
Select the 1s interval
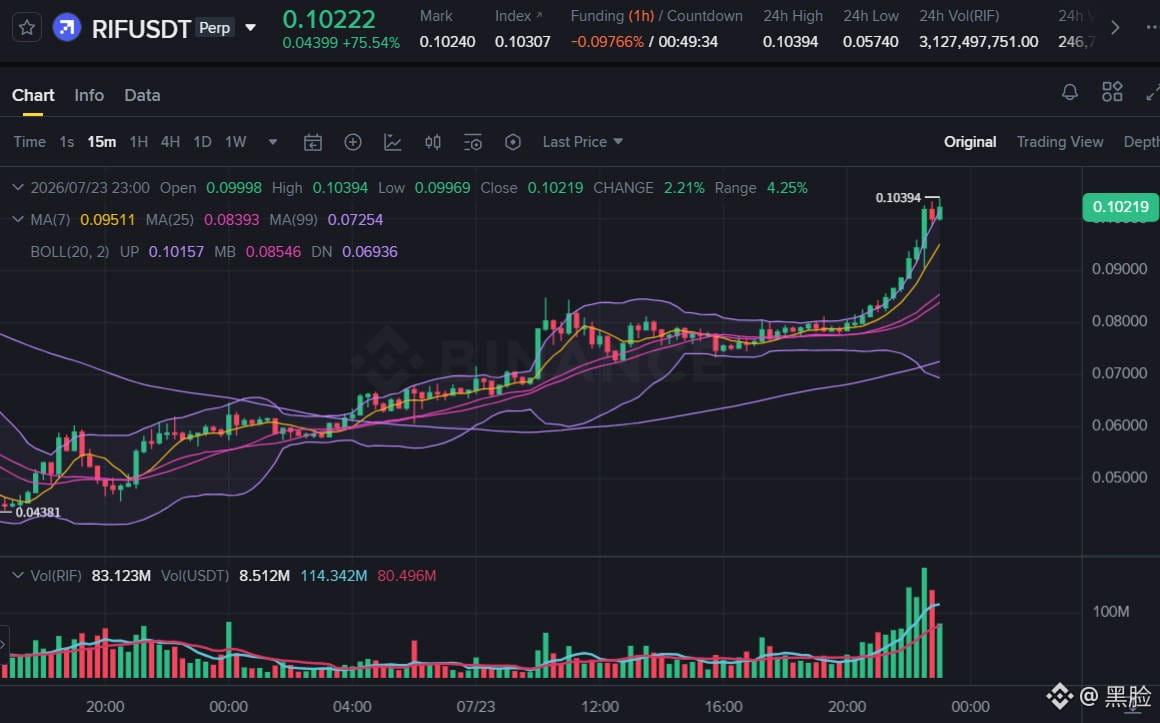point(67,142)
